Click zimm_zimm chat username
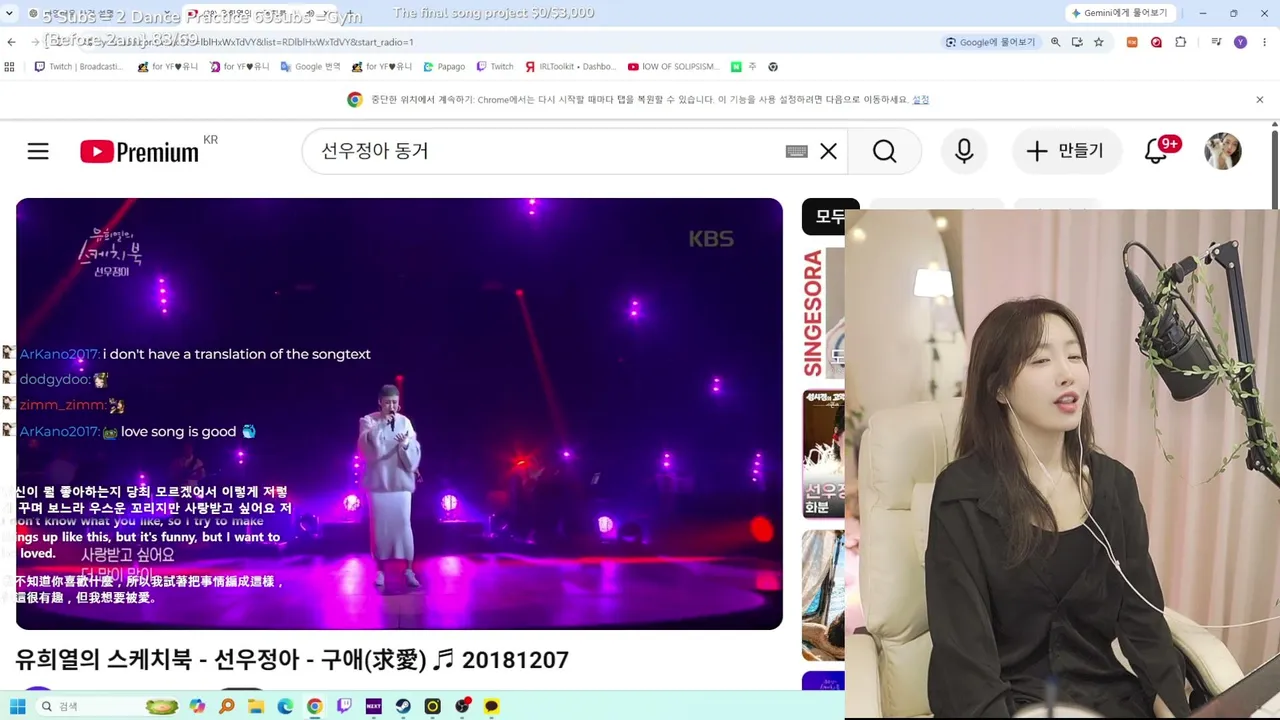The image size is (1280, 720). [62, 405]
